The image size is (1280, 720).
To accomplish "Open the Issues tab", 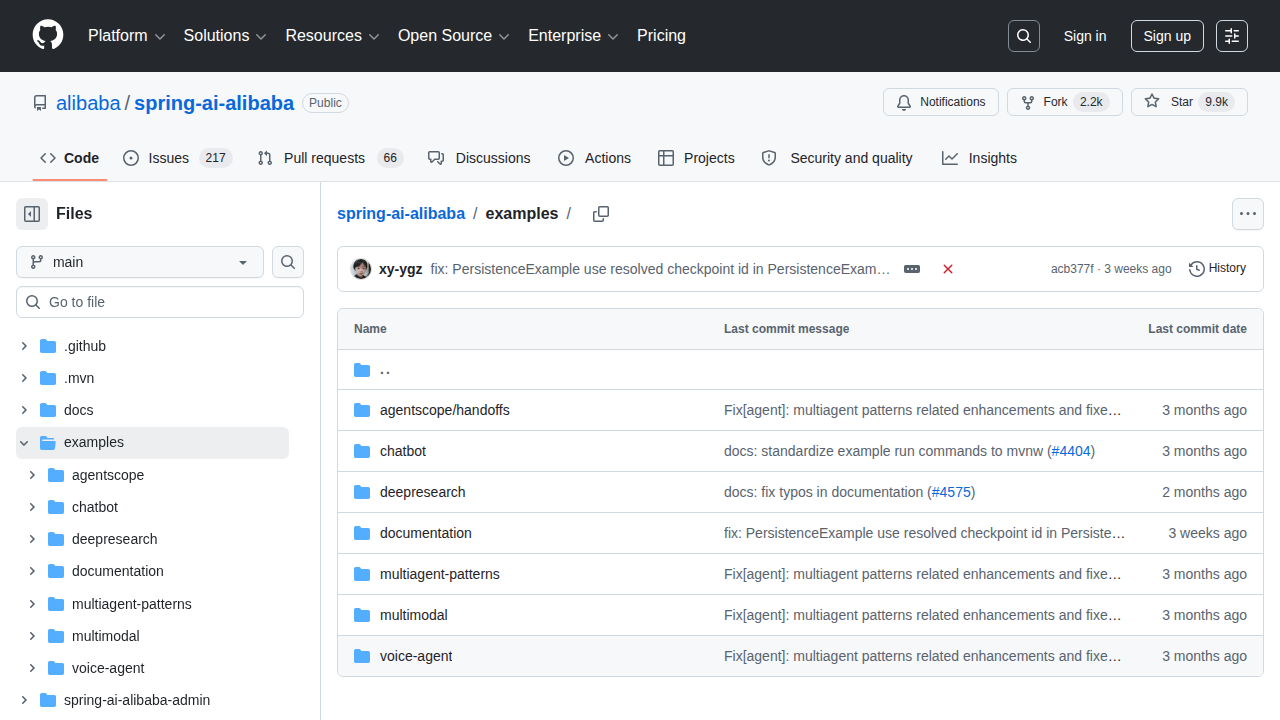I will coord(177,158).
